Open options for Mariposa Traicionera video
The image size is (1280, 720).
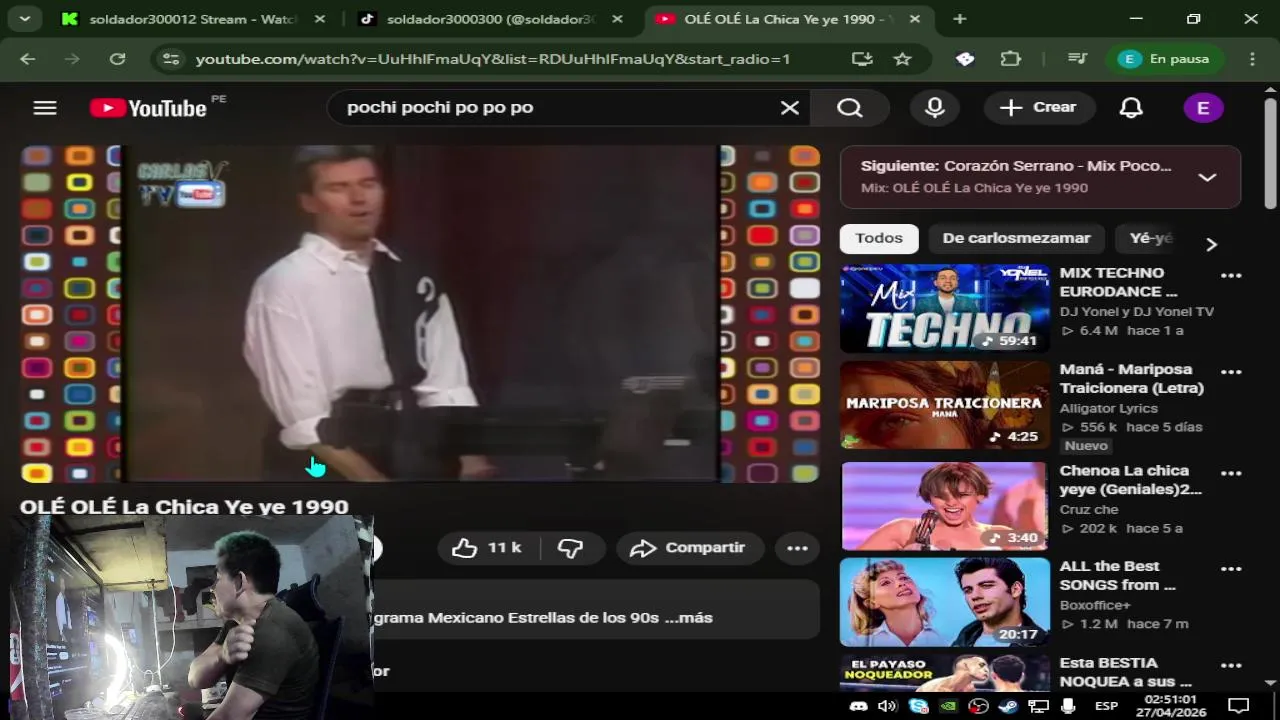1231,372
